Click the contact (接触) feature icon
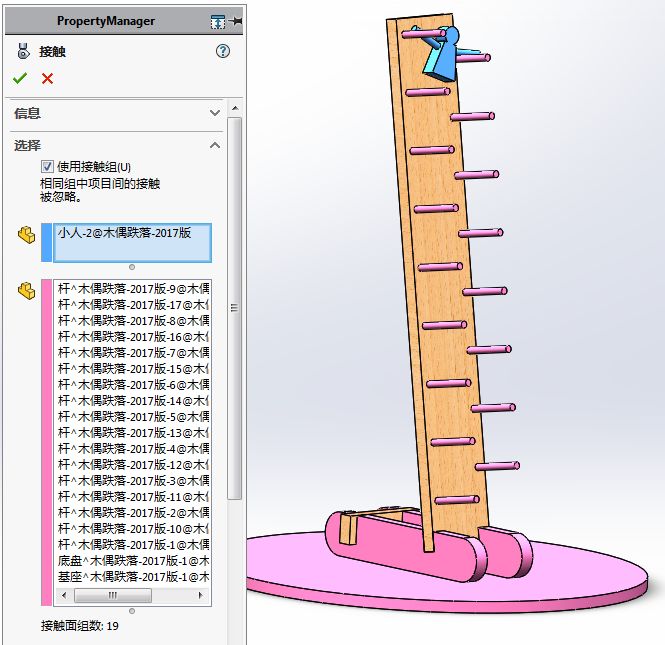This screenshot has height=645, width=665. tap(23, 51)
